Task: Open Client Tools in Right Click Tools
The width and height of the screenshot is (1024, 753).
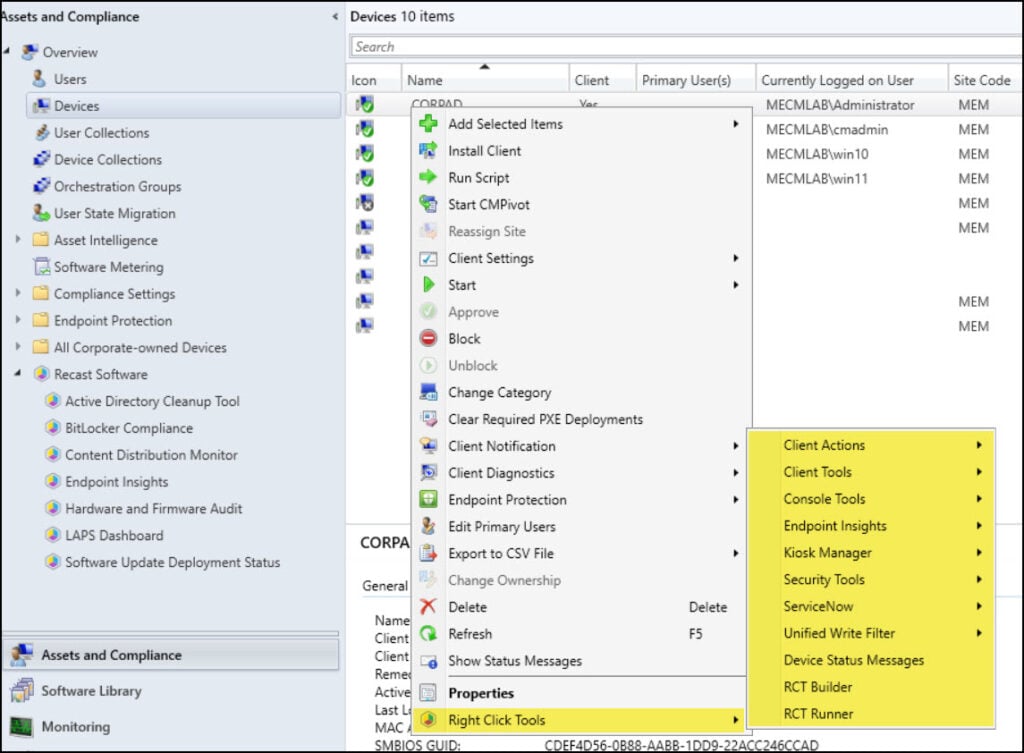Action: click(x=871, y=472)
